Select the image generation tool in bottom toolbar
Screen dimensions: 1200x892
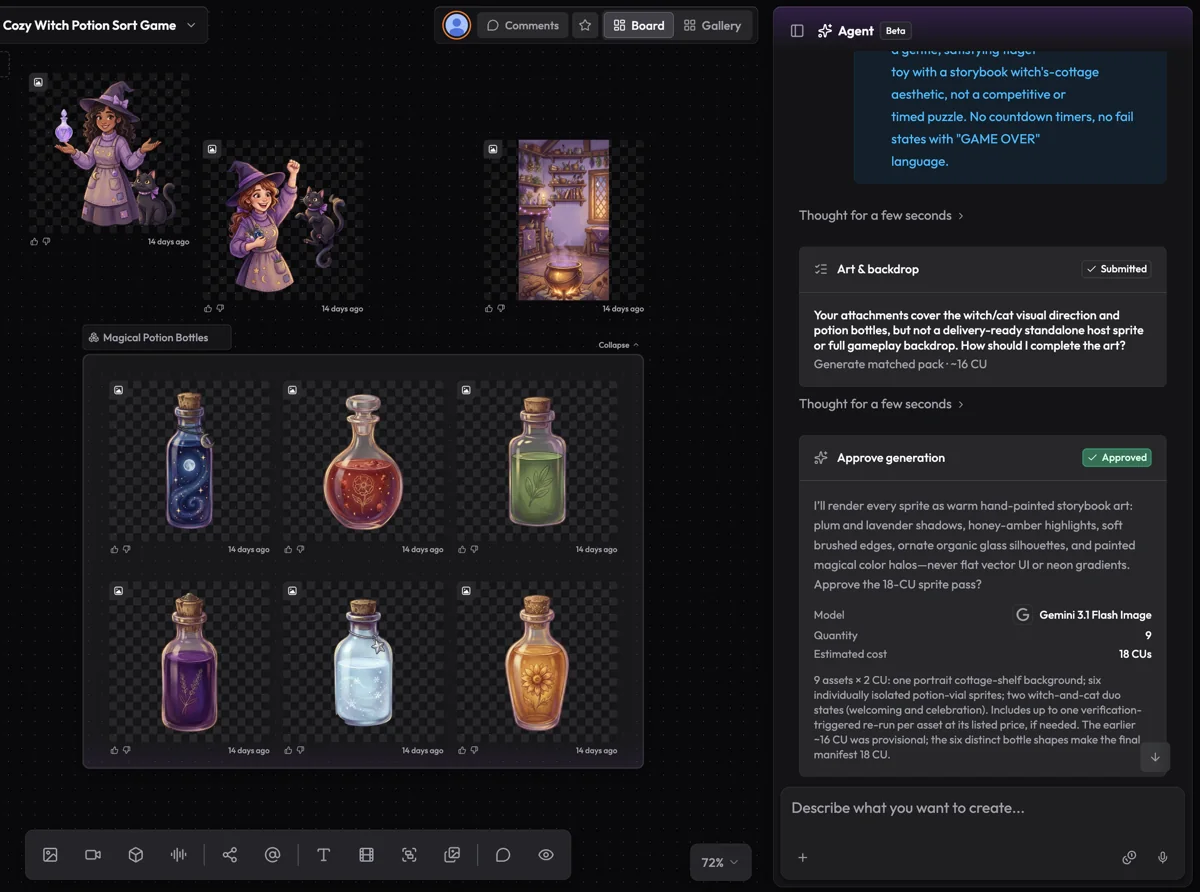point(50,855)
